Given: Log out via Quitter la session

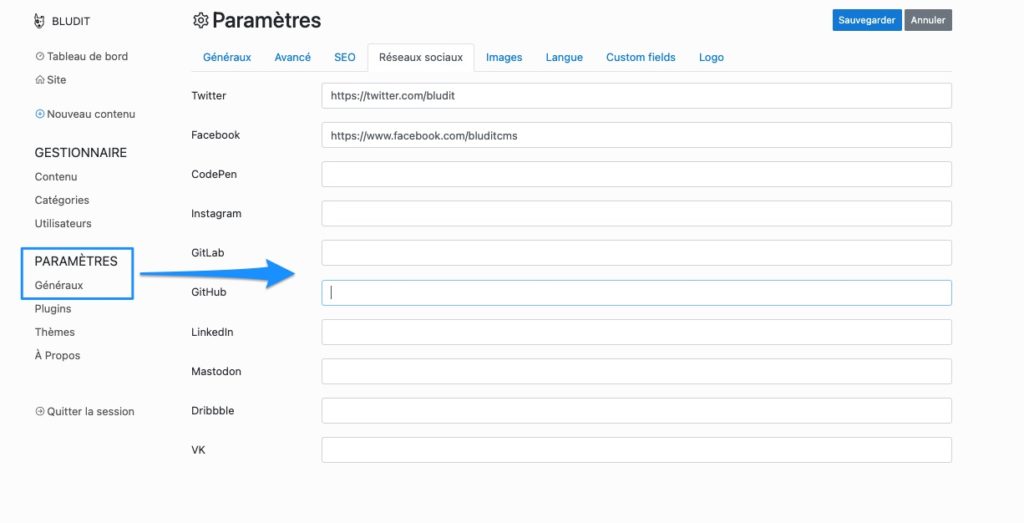Looking at the screenshot, I should (90, 411).
